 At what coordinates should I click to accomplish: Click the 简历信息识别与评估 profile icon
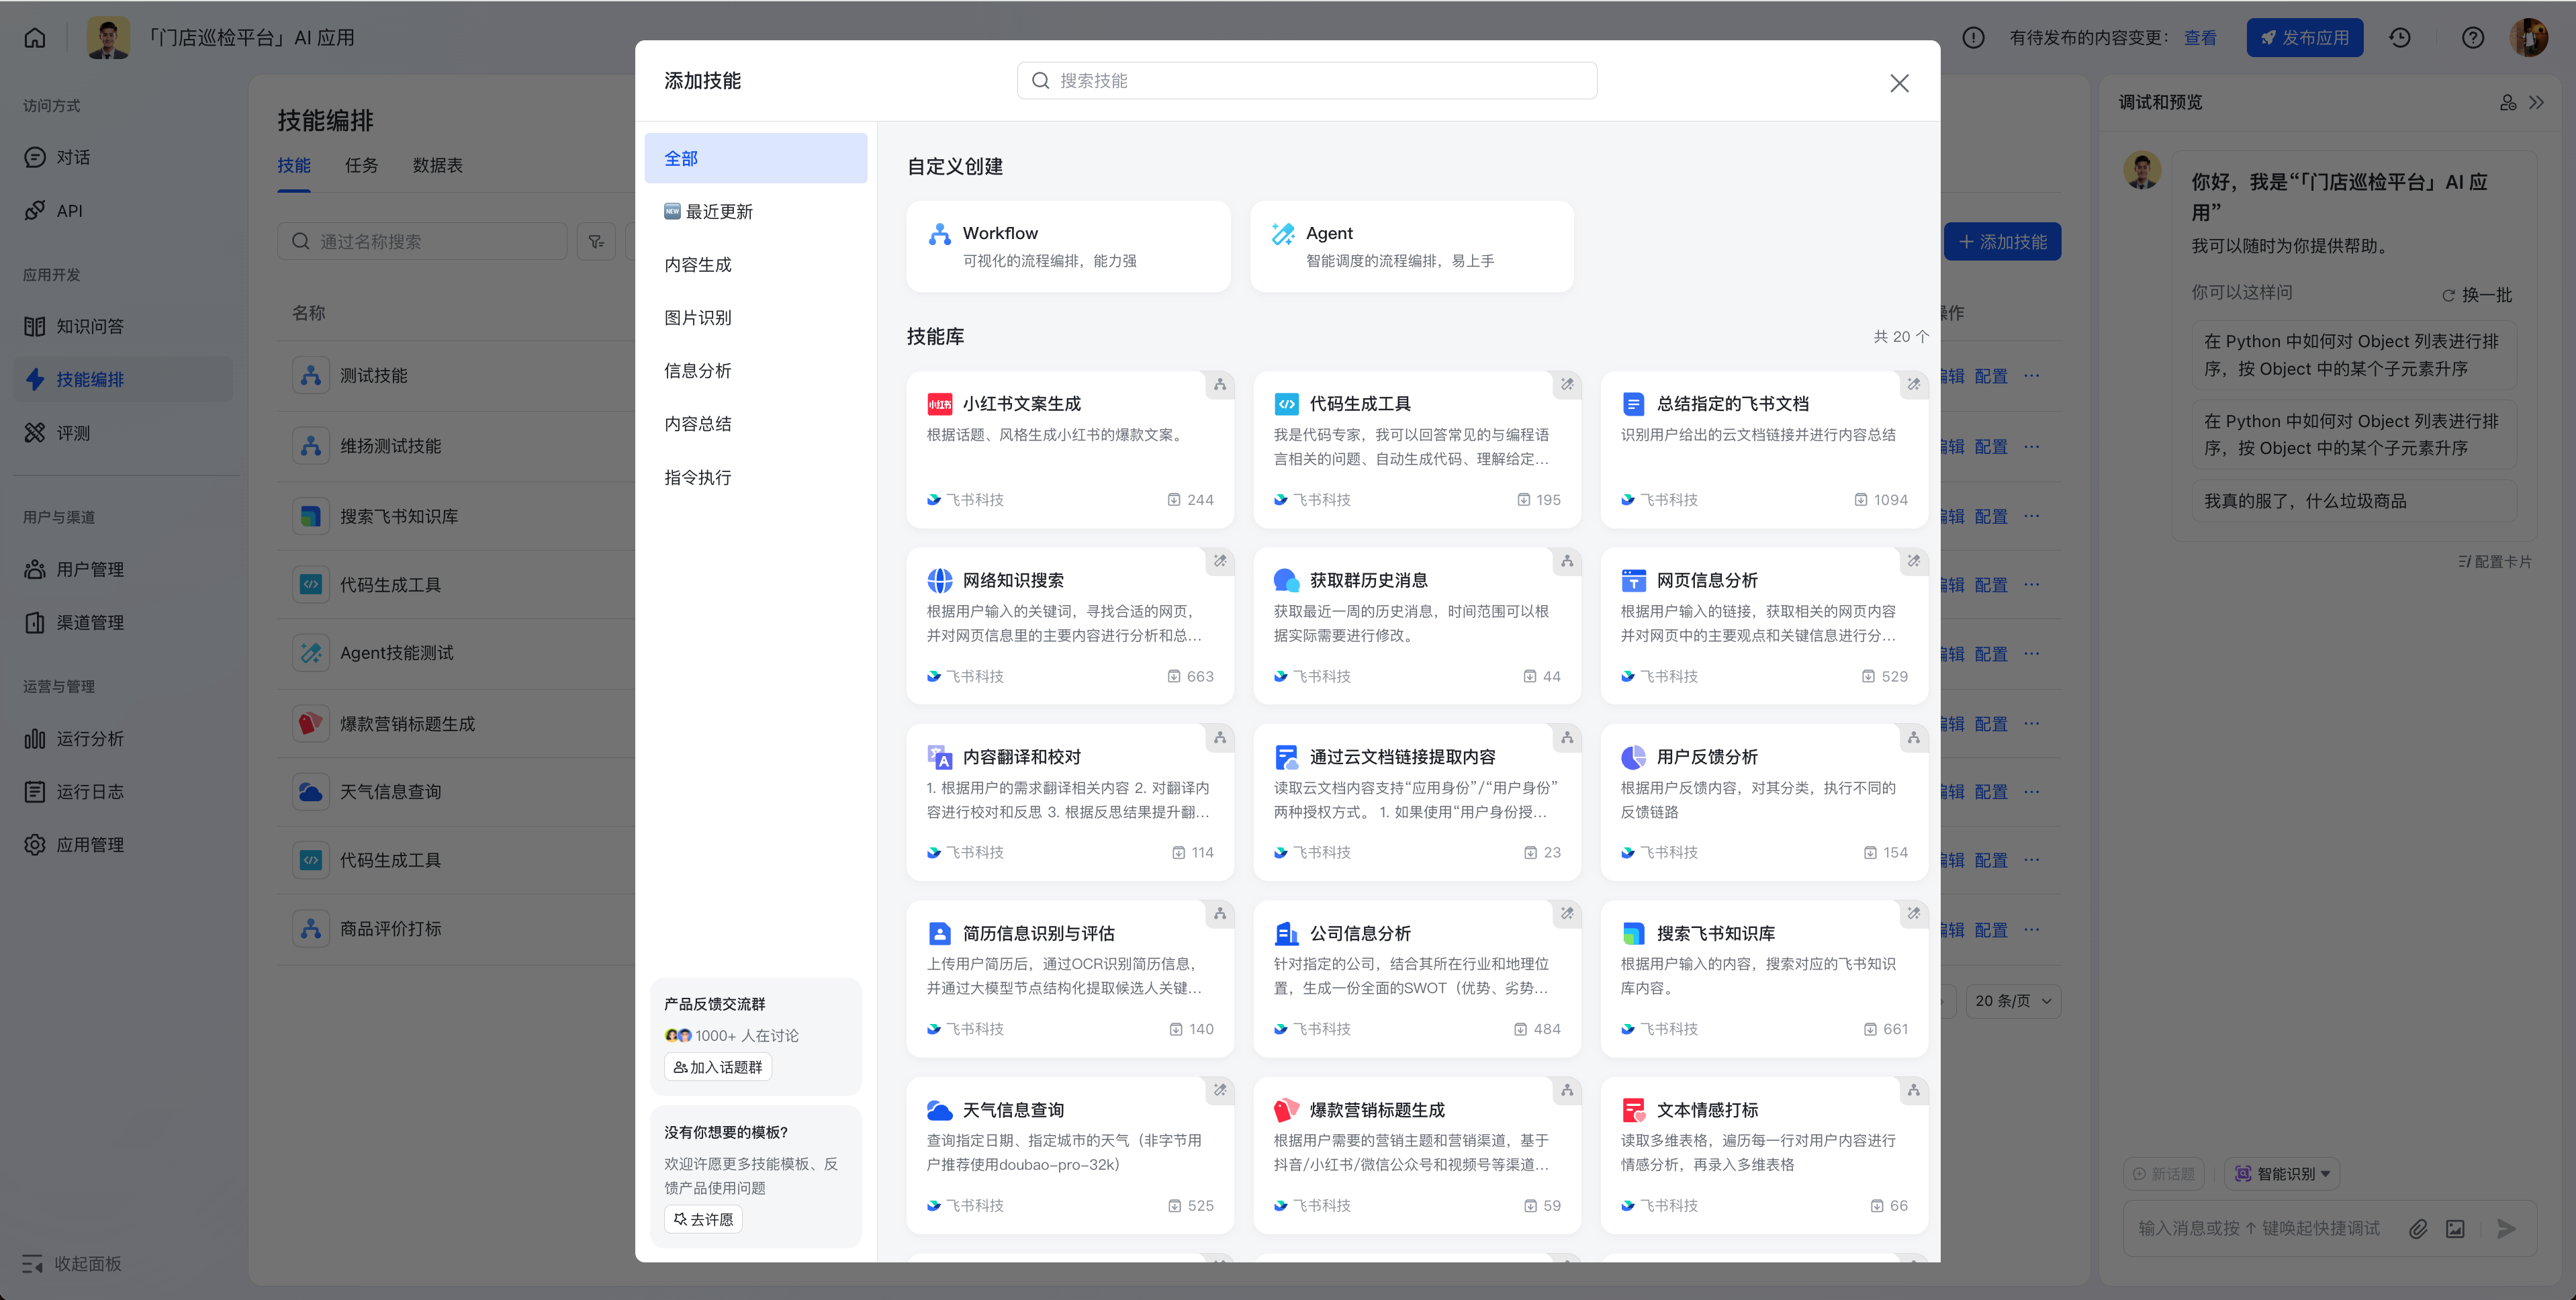(x=939, y=933)
